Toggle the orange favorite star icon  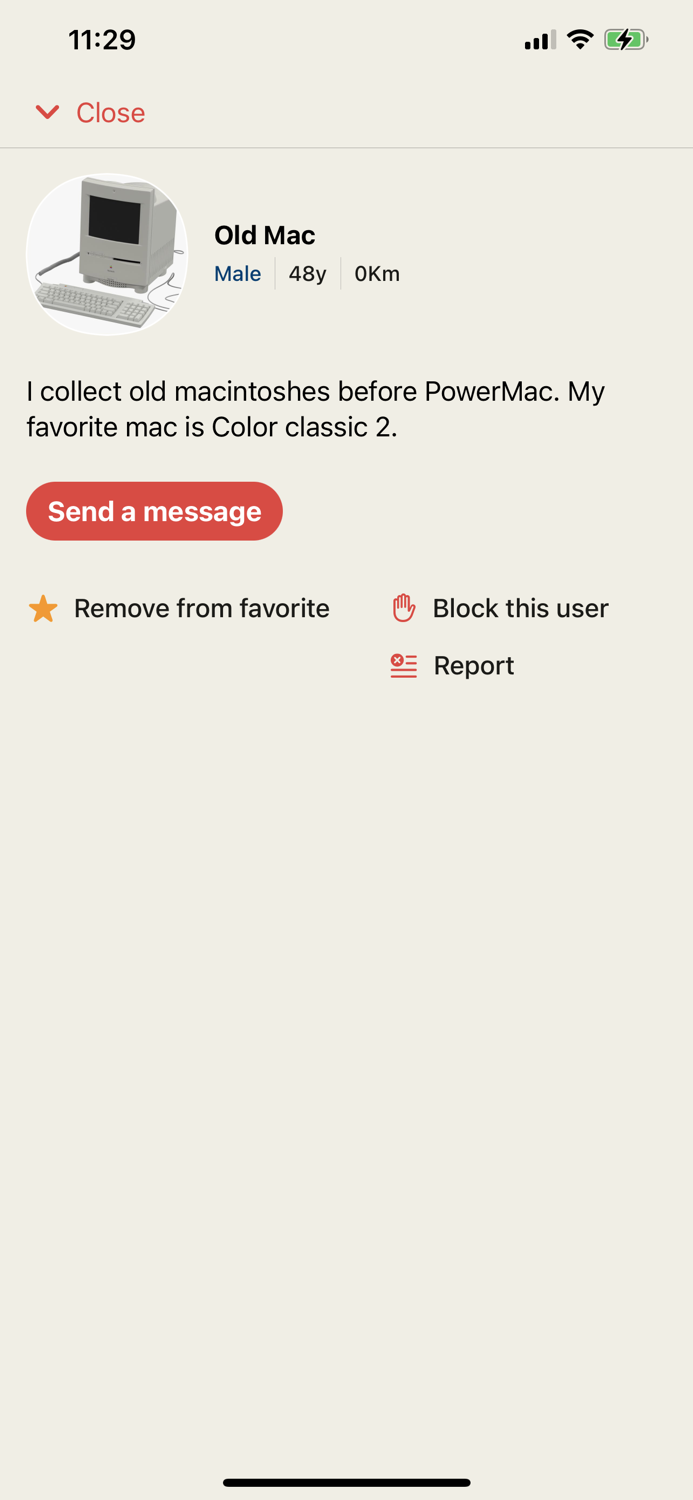click(43, 608)
